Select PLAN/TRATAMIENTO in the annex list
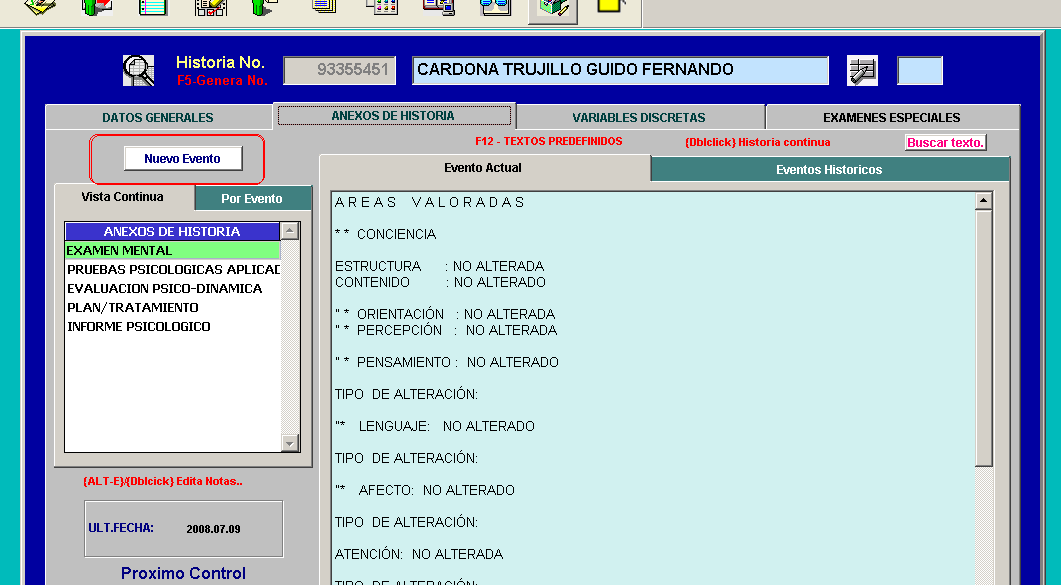Viewport: 1061px width, 585px height. [173, 307]
